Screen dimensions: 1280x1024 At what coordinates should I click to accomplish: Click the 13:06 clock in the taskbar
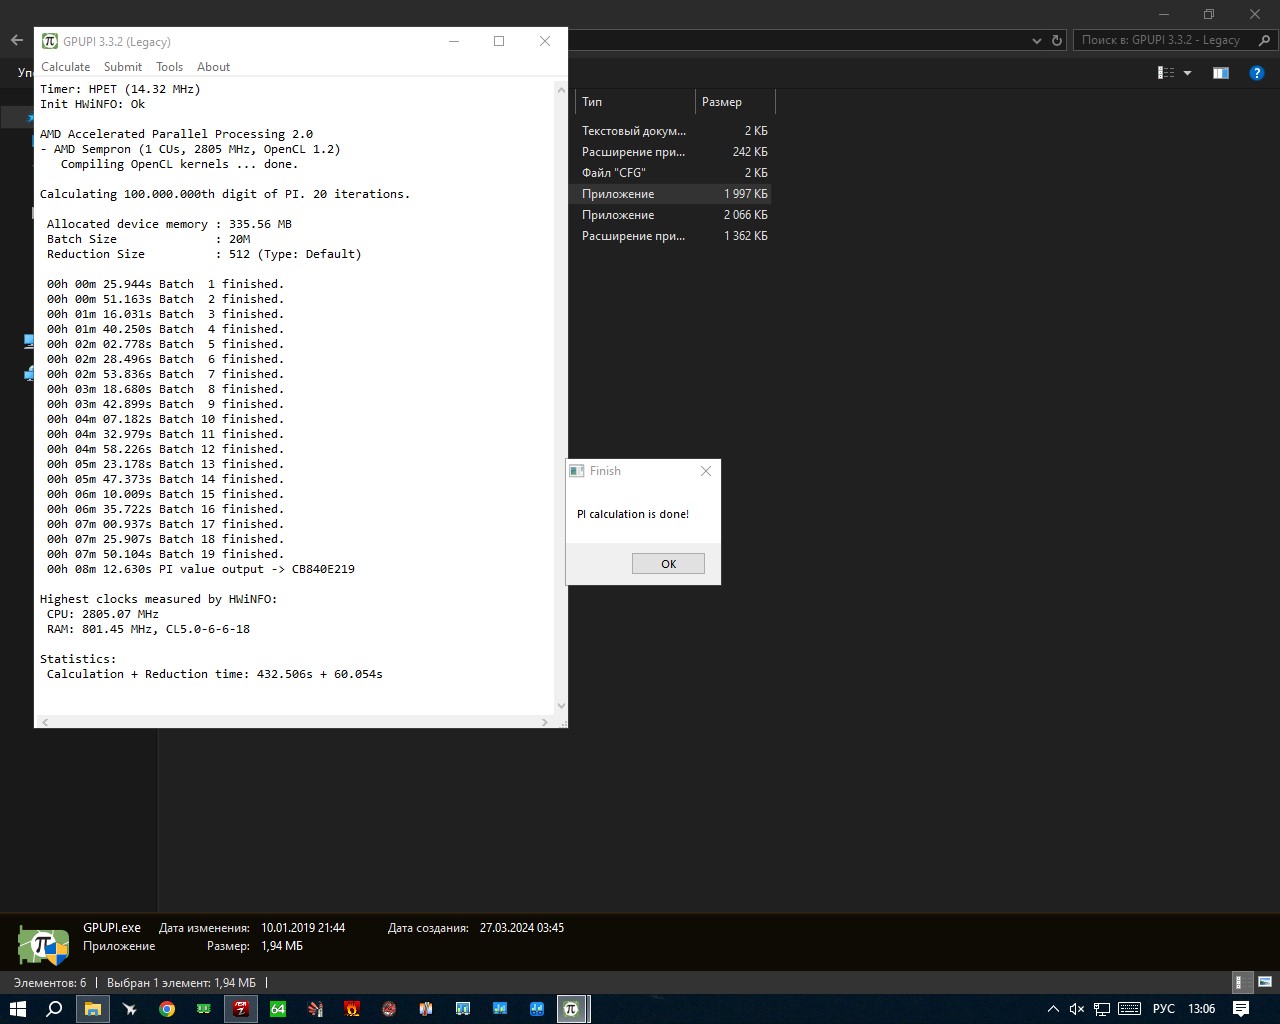(x=1201, y=1009)
